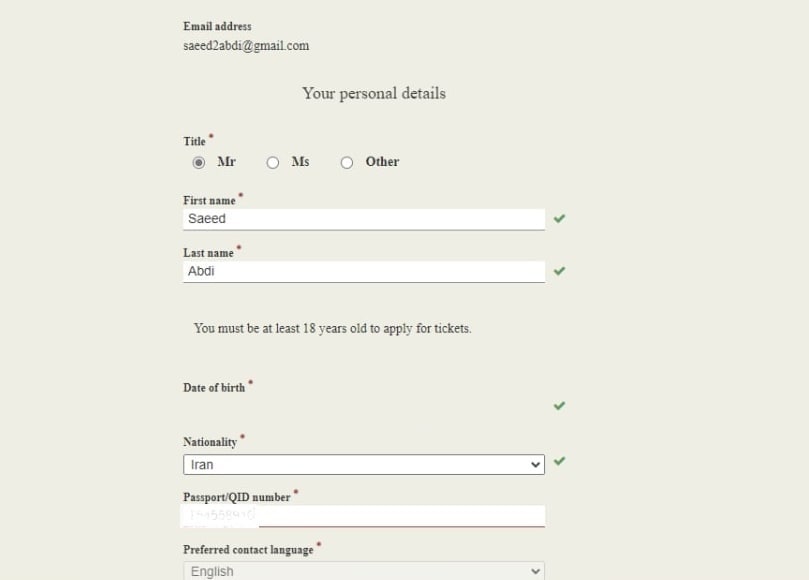Viewport: 809px width, 580px height.
Task: Click the Title field label
Action: [x=194, y=142]
